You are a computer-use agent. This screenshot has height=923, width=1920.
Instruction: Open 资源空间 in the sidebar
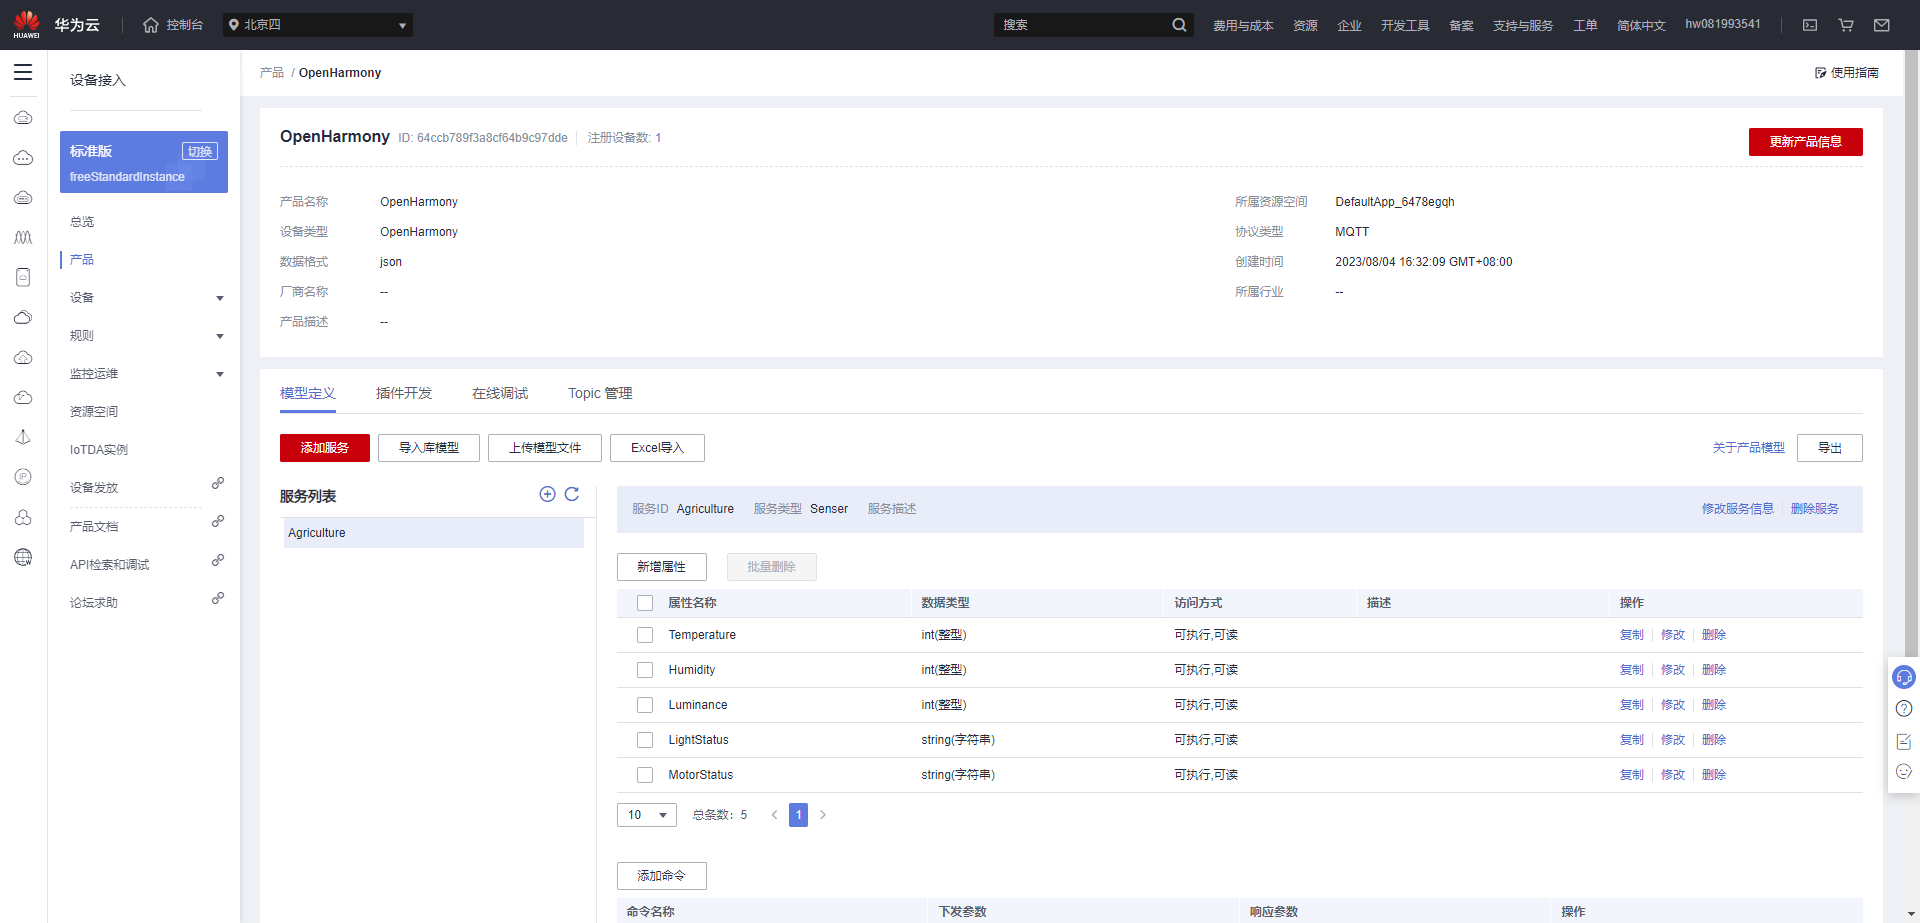(x=94, y=412)
